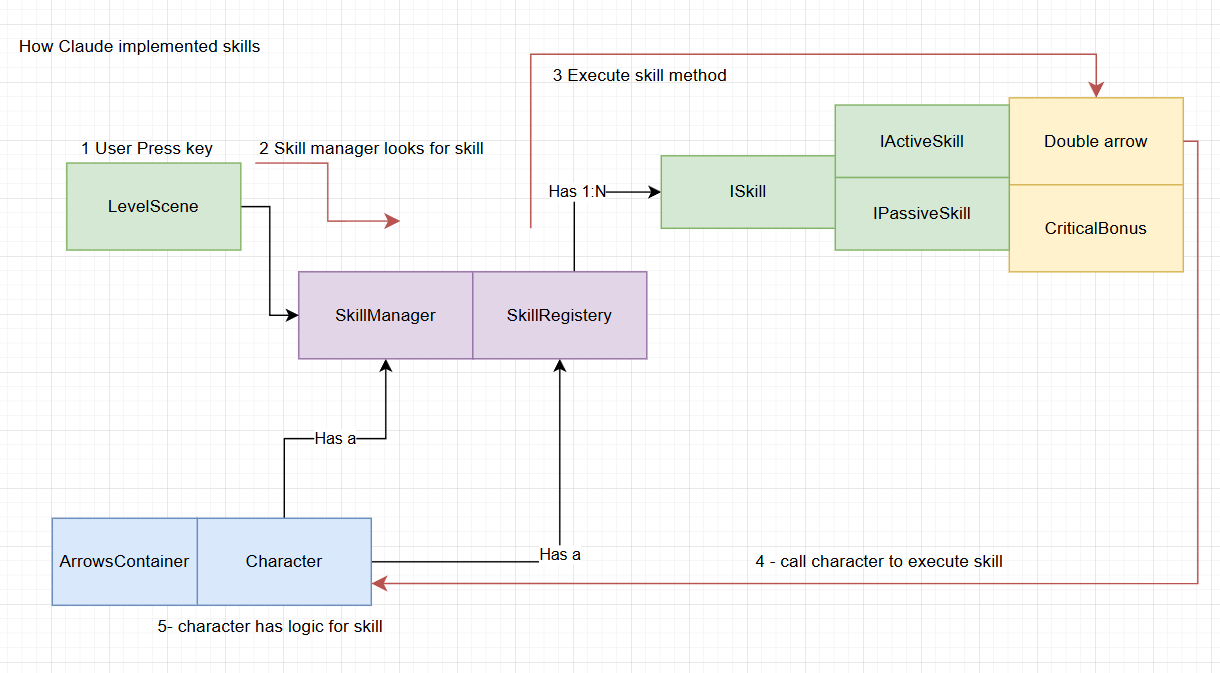The image size is (1220, 673).
Task: Select the CriticalBonus box
Action: coord(1095,228)
